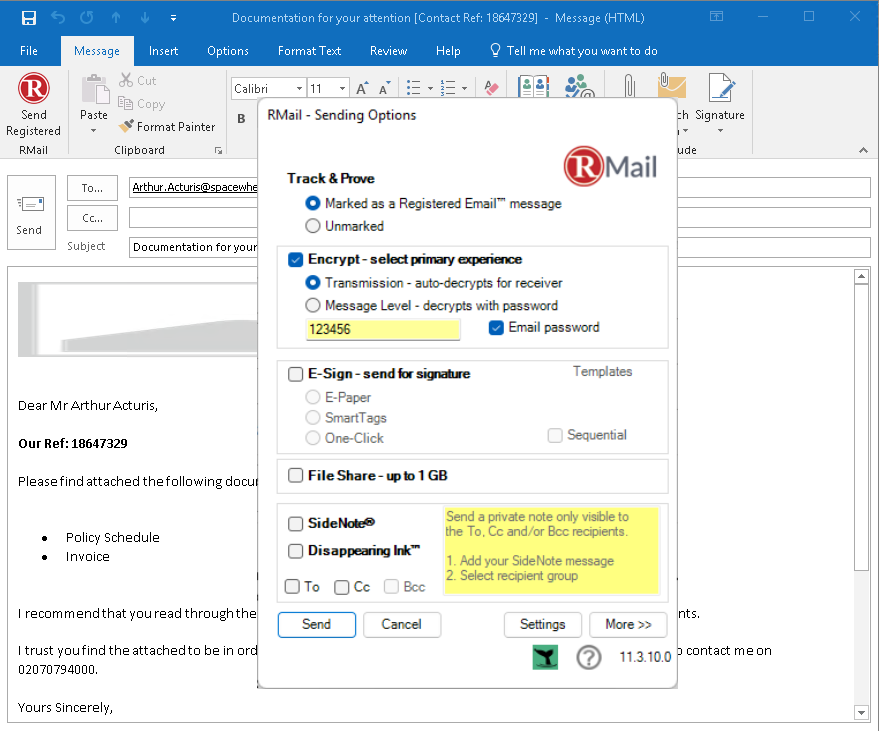Click the yellow password field 123456
The height and width of the screenshot is (731, 879).
click(383, 329)
